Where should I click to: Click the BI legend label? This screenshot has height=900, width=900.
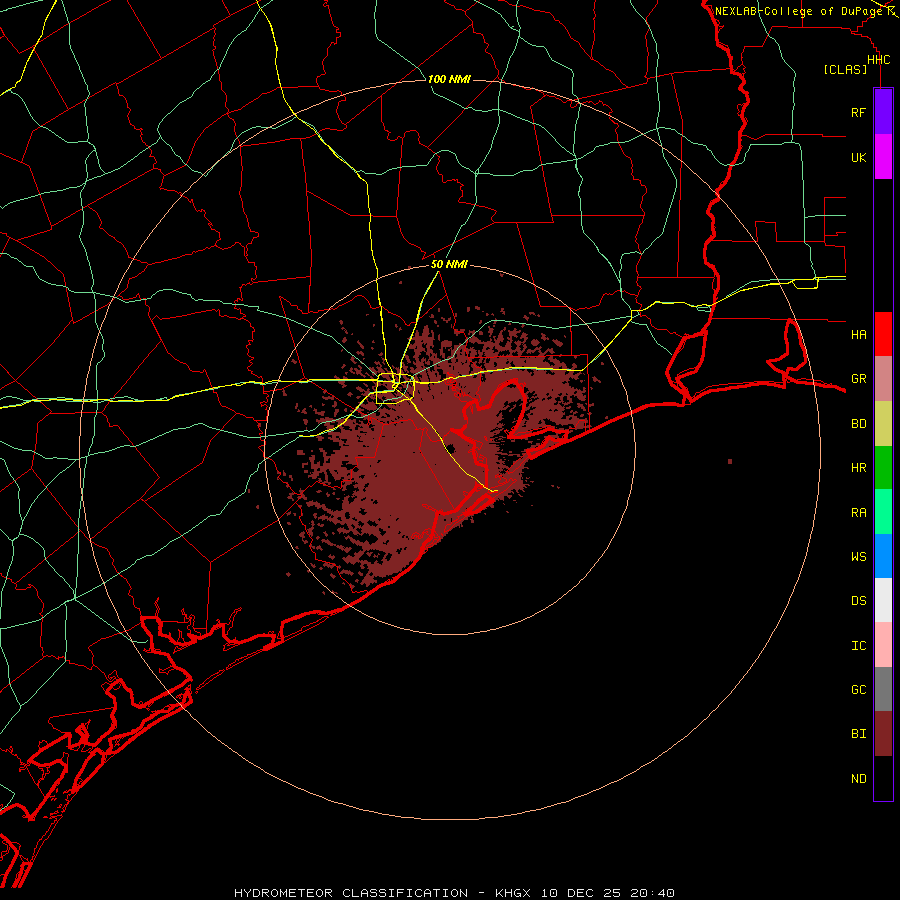point(858,734)
